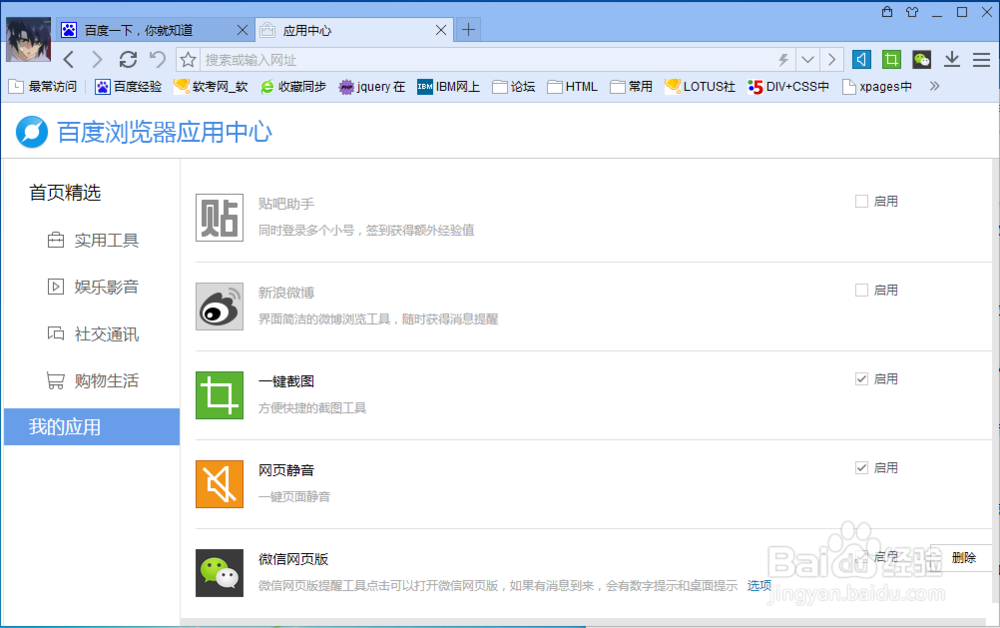
Task: Open 收藏同步 bookmark
Action: coord(293,87)
